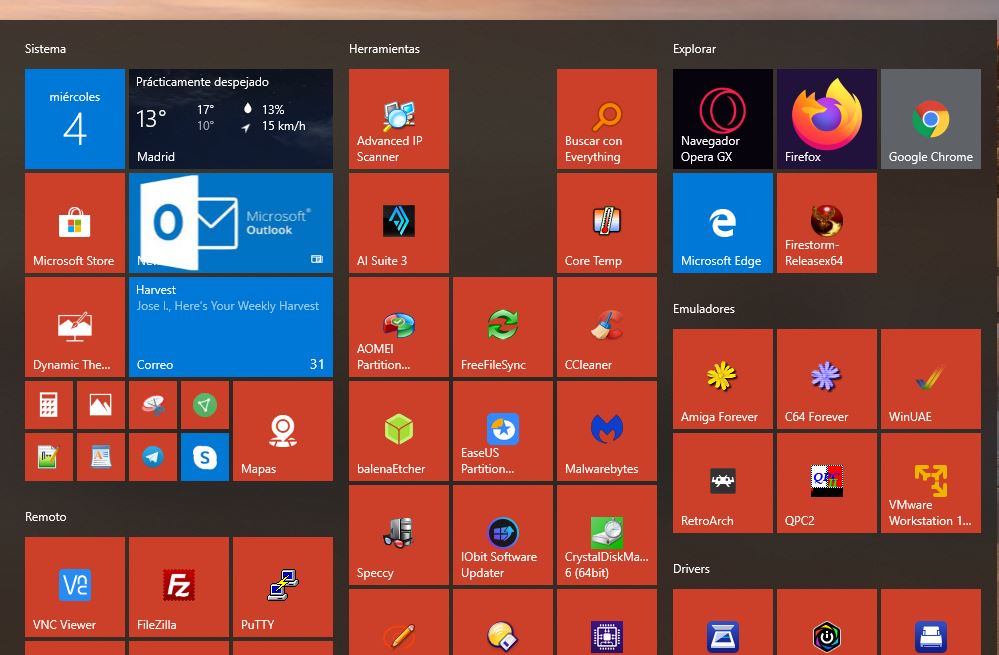Viewport: 999px width, 655px height.
Task: Open Google Chrome tile
Action: pos(931,119)
